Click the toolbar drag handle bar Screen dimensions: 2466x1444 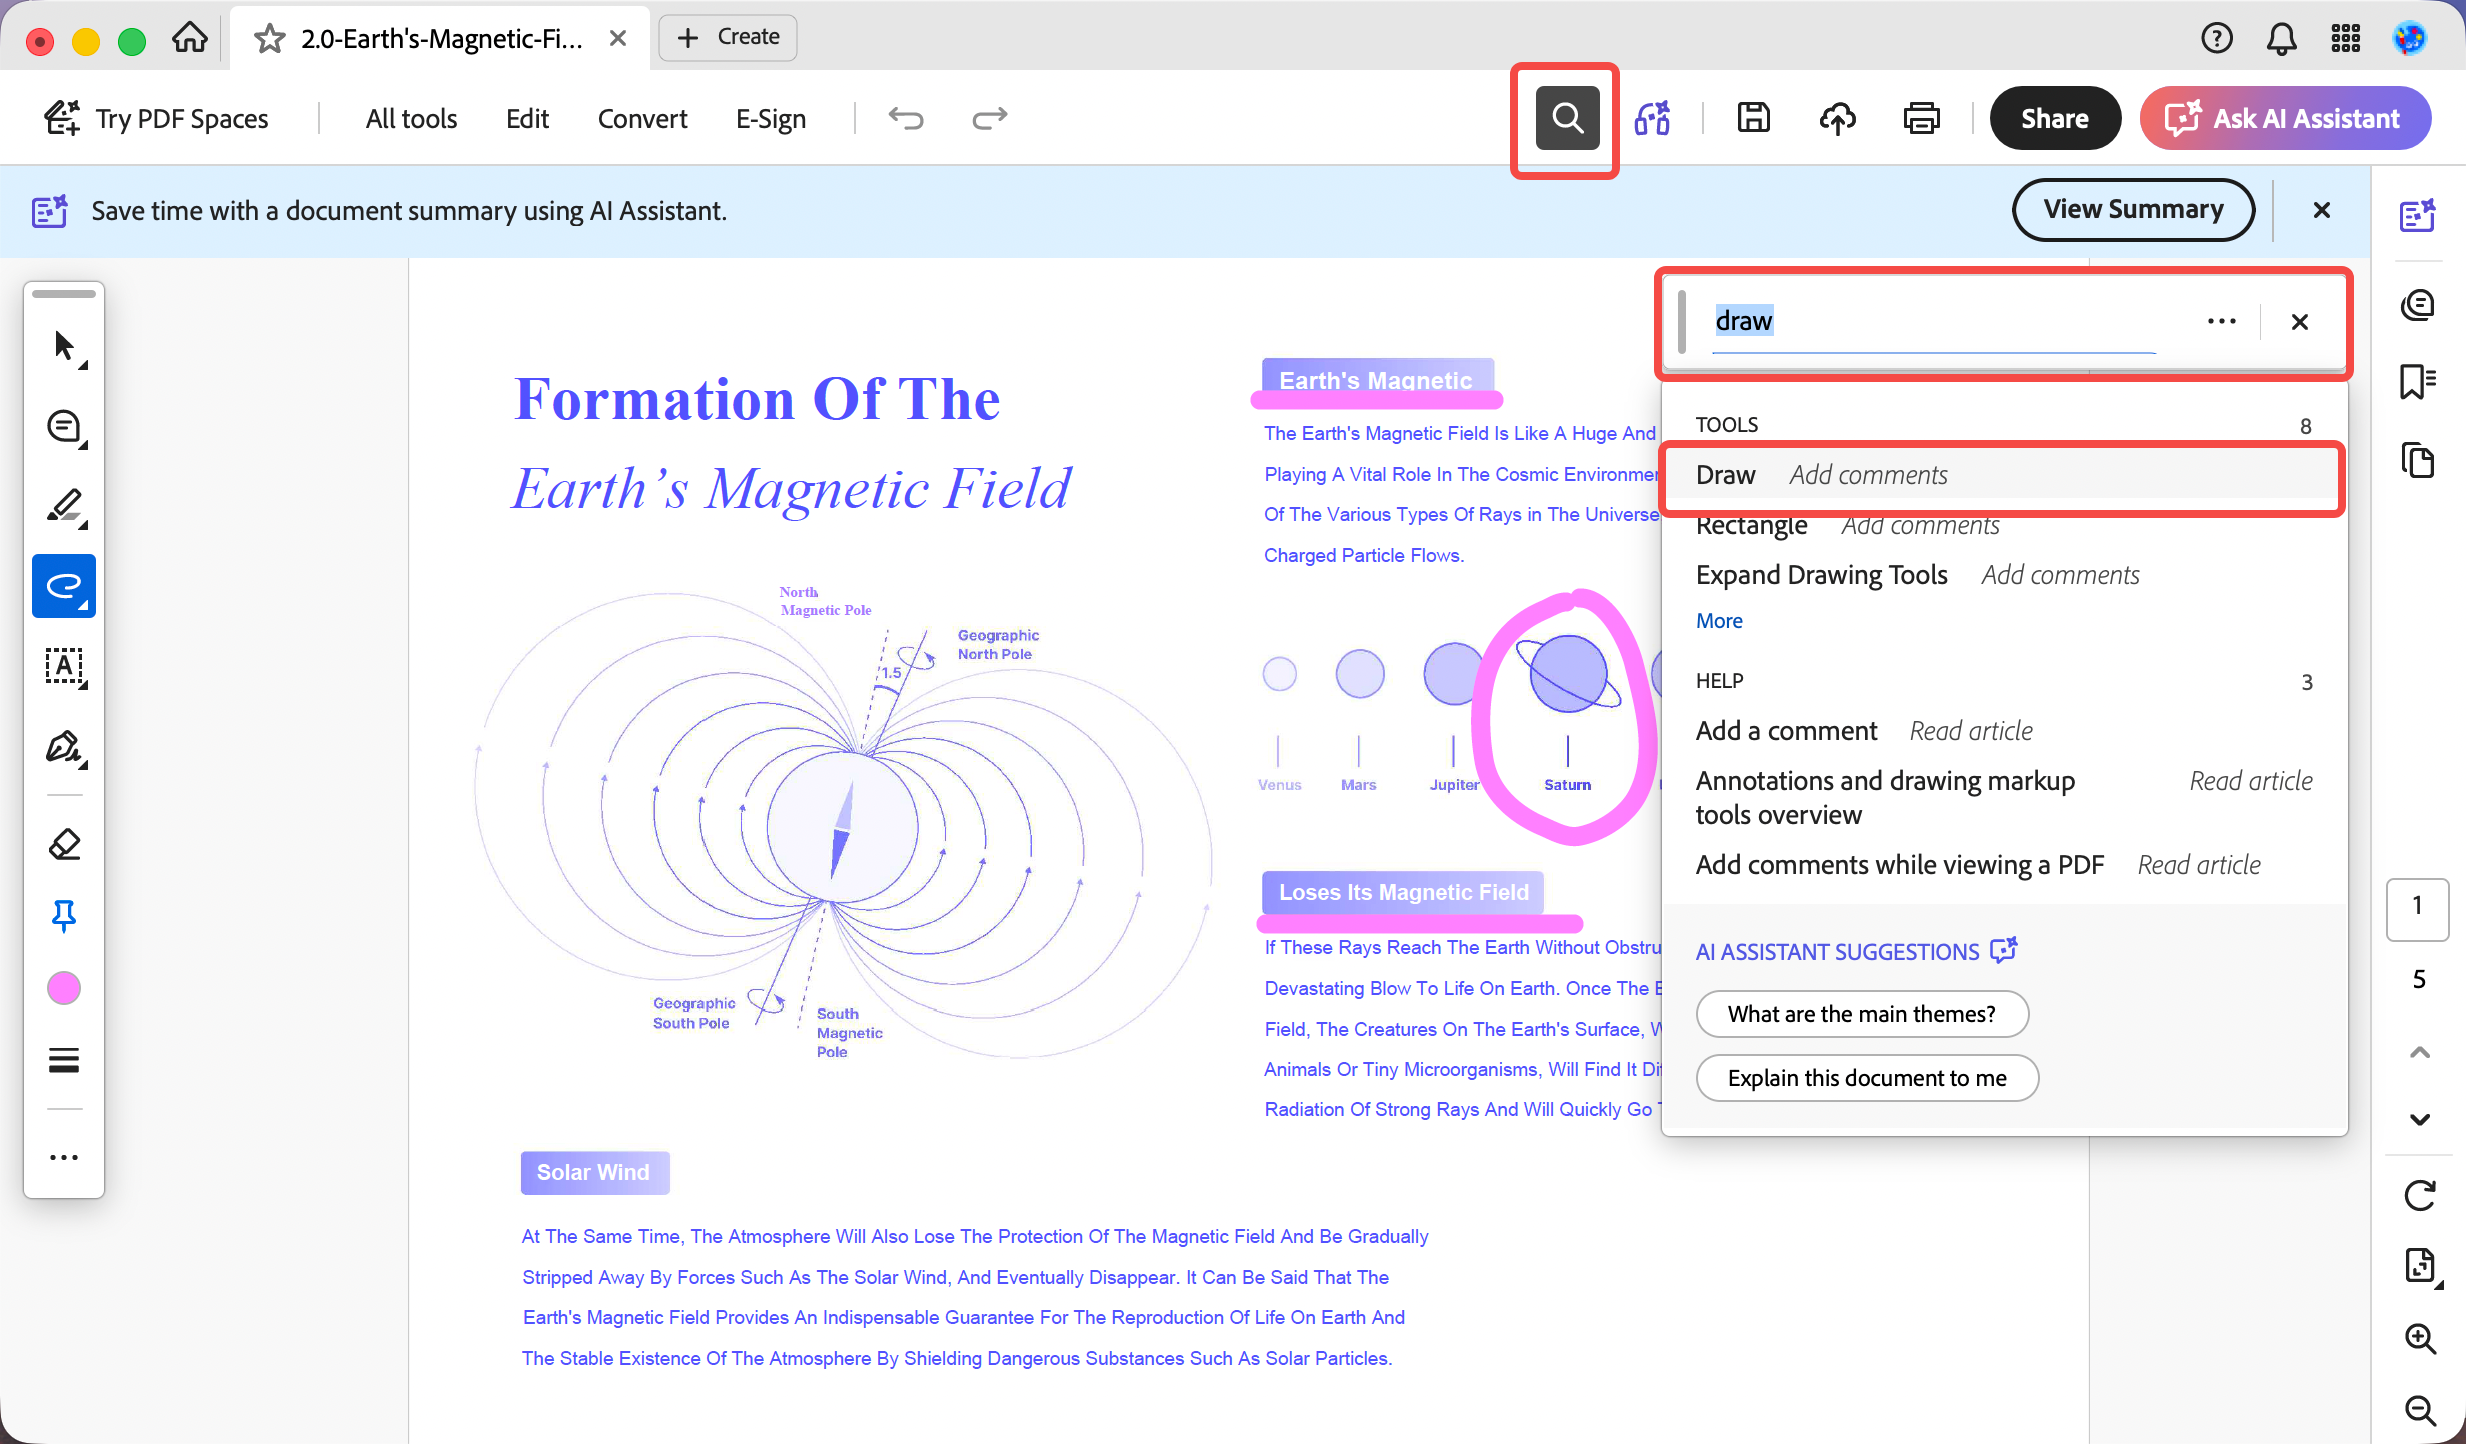(64, 294)
